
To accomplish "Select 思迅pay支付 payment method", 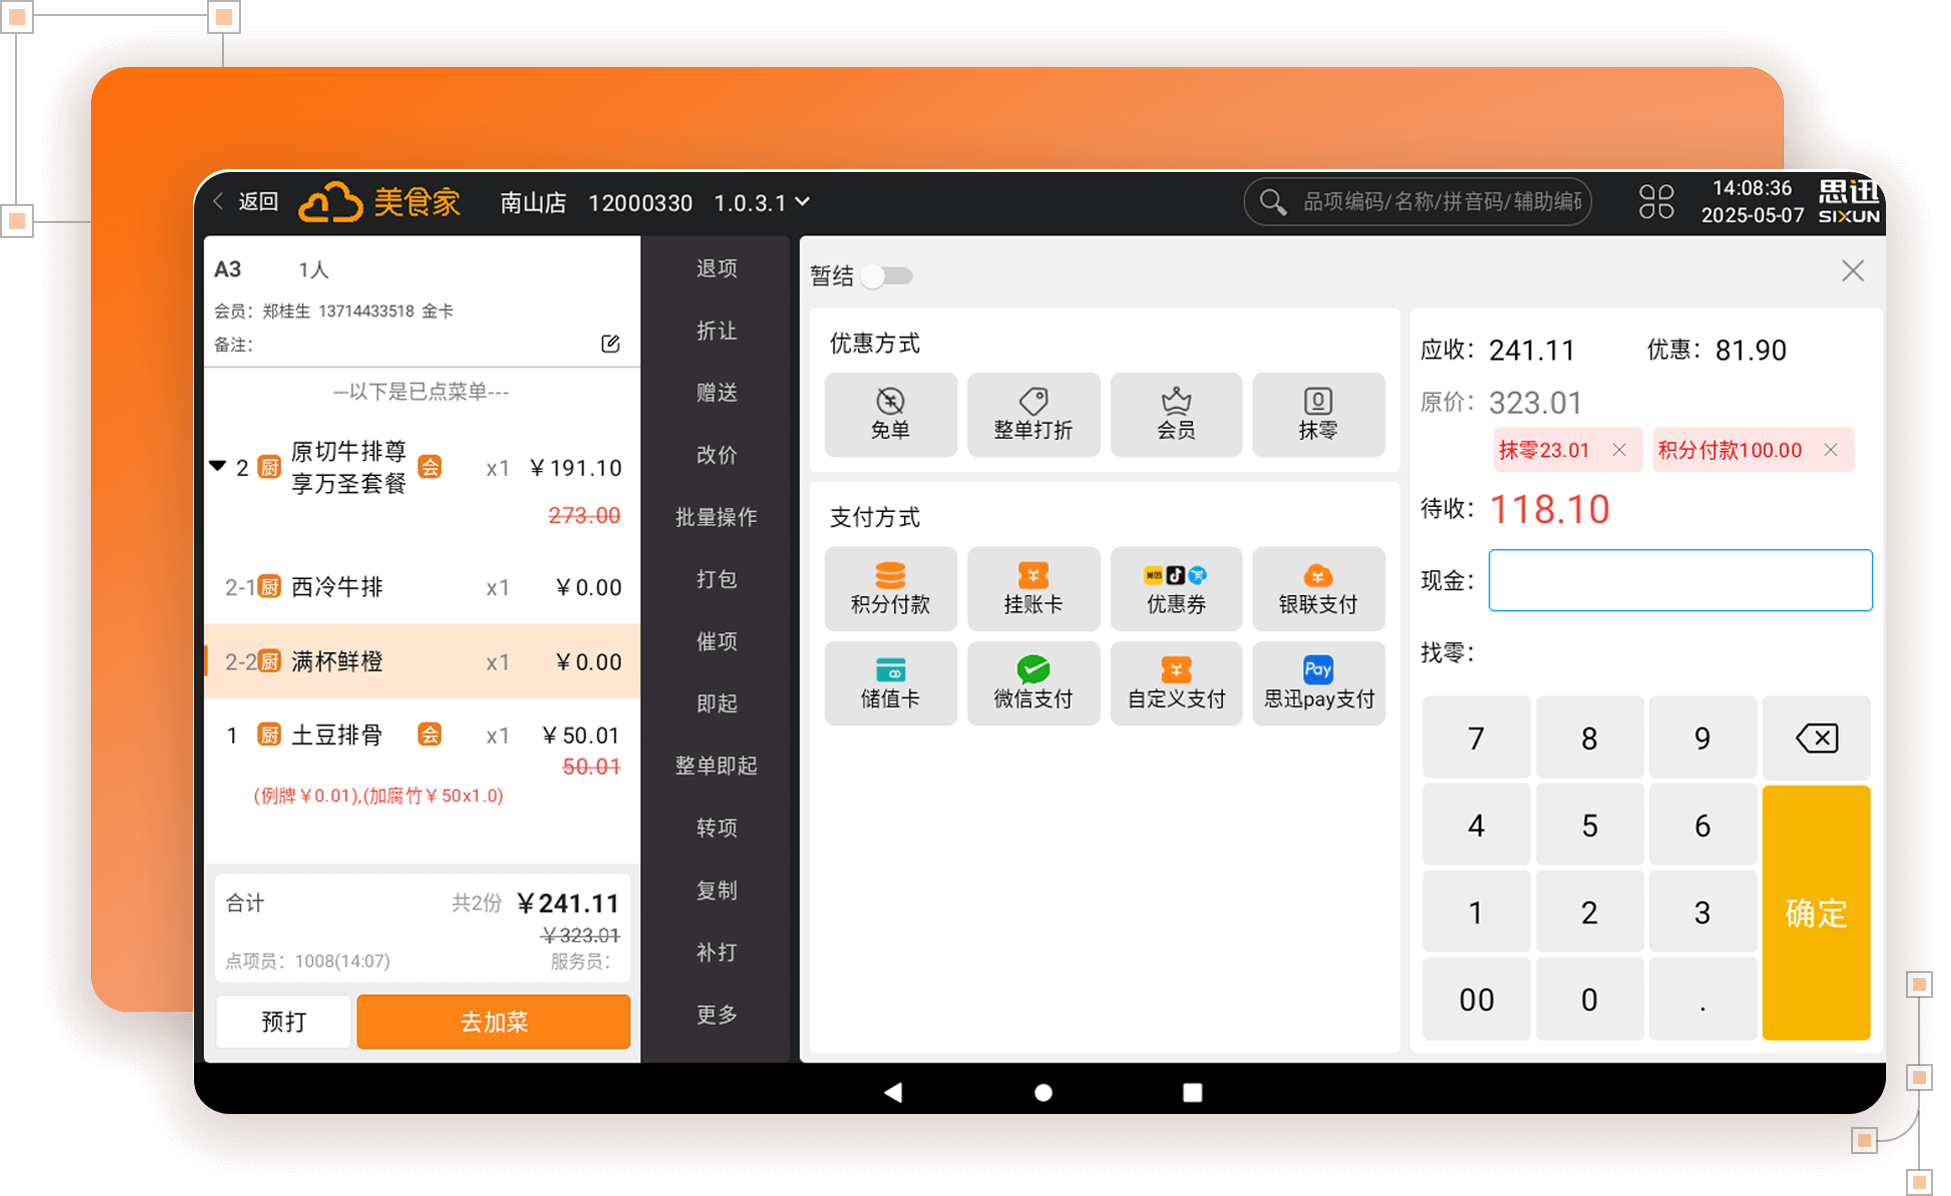I will tap(1318, 683).
